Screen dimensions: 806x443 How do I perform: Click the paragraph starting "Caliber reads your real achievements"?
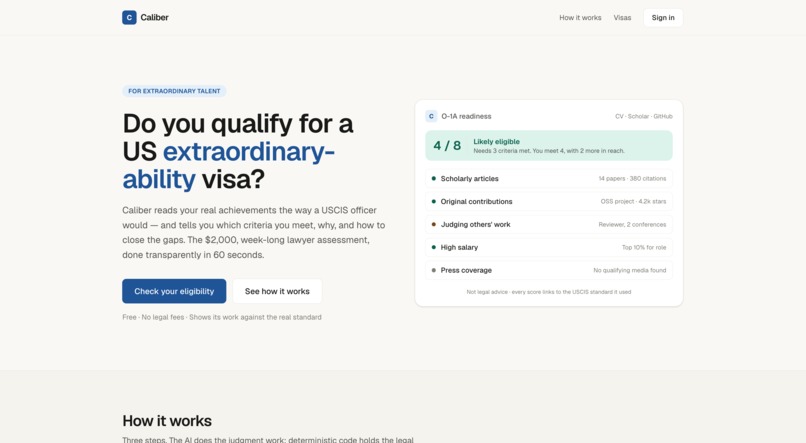(254, 232)
